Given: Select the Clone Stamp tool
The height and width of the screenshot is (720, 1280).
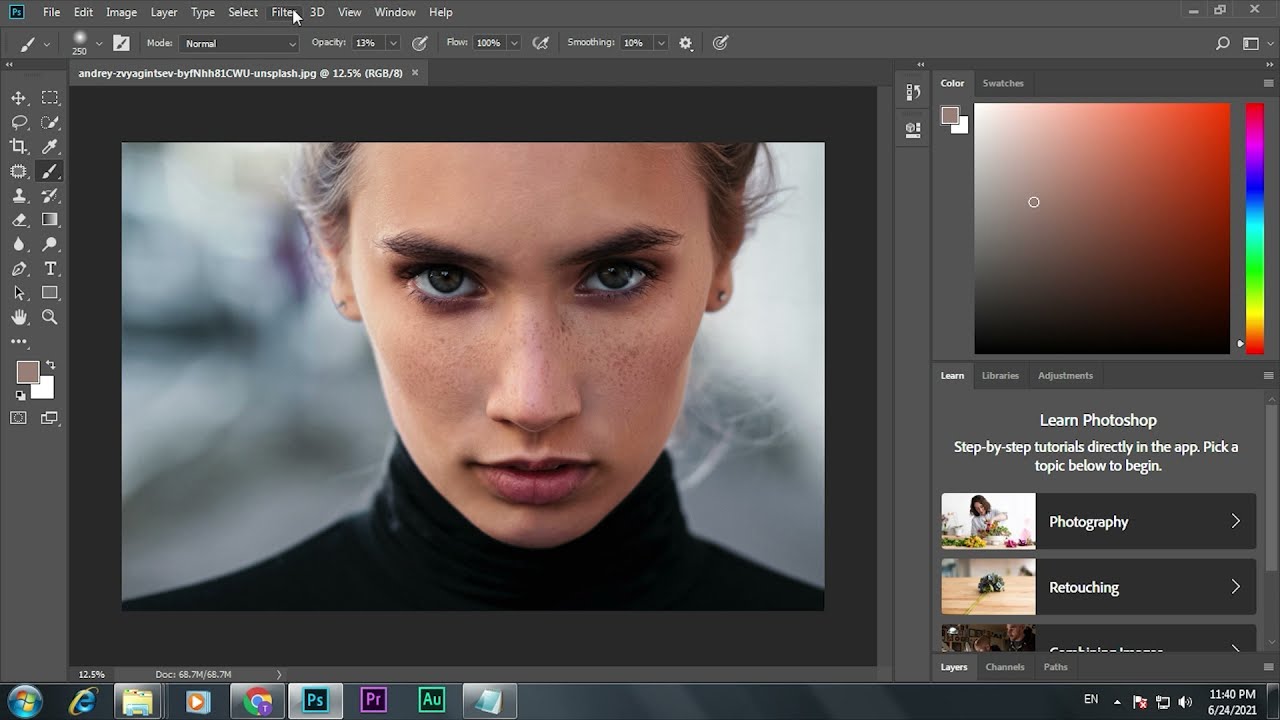Looking at the screenshot, I should click(x=19, y=196).
